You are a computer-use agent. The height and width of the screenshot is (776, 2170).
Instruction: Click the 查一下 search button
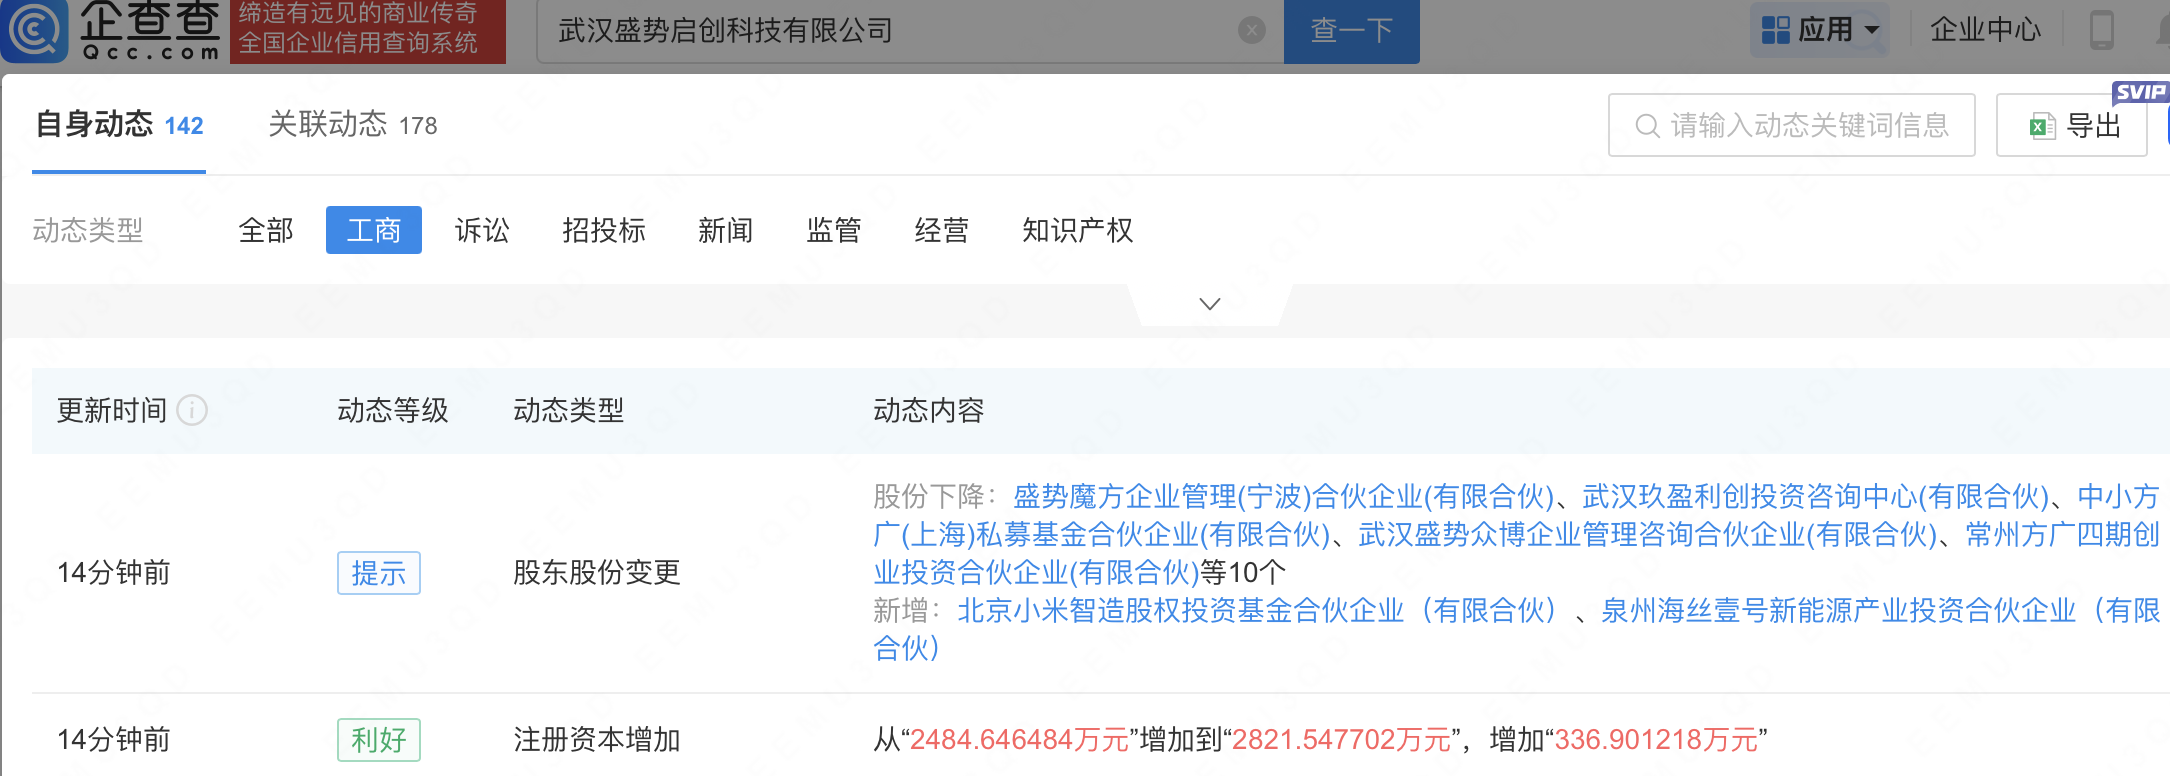1351,31
